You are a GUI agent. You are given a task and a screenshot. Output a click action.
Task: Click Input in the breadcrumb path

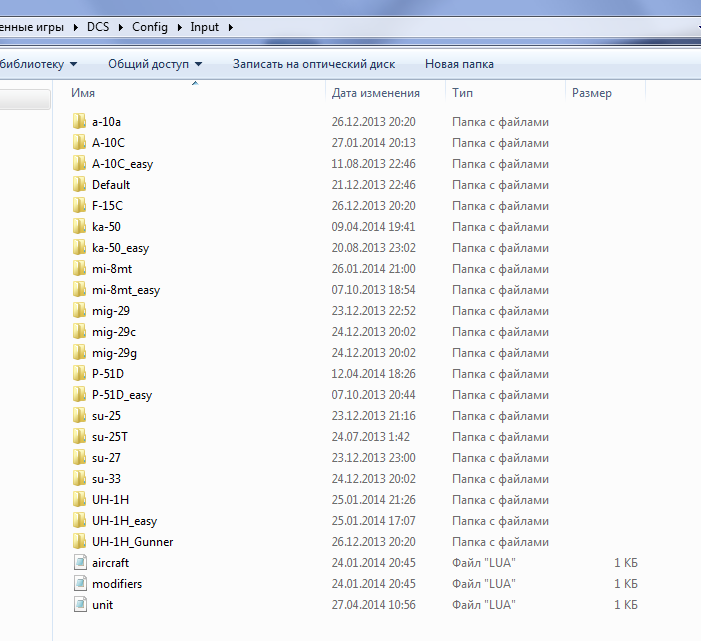tap(205, 27)
